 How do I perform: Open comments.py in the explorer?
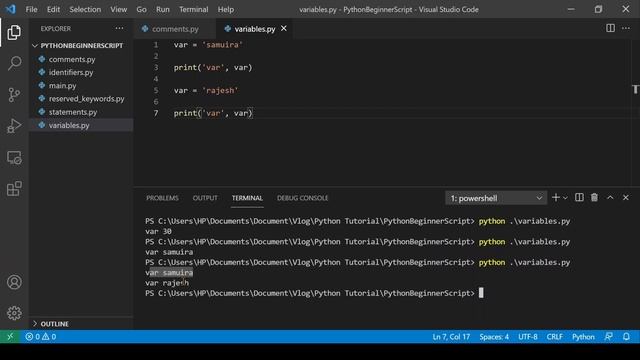pos(72,60)
